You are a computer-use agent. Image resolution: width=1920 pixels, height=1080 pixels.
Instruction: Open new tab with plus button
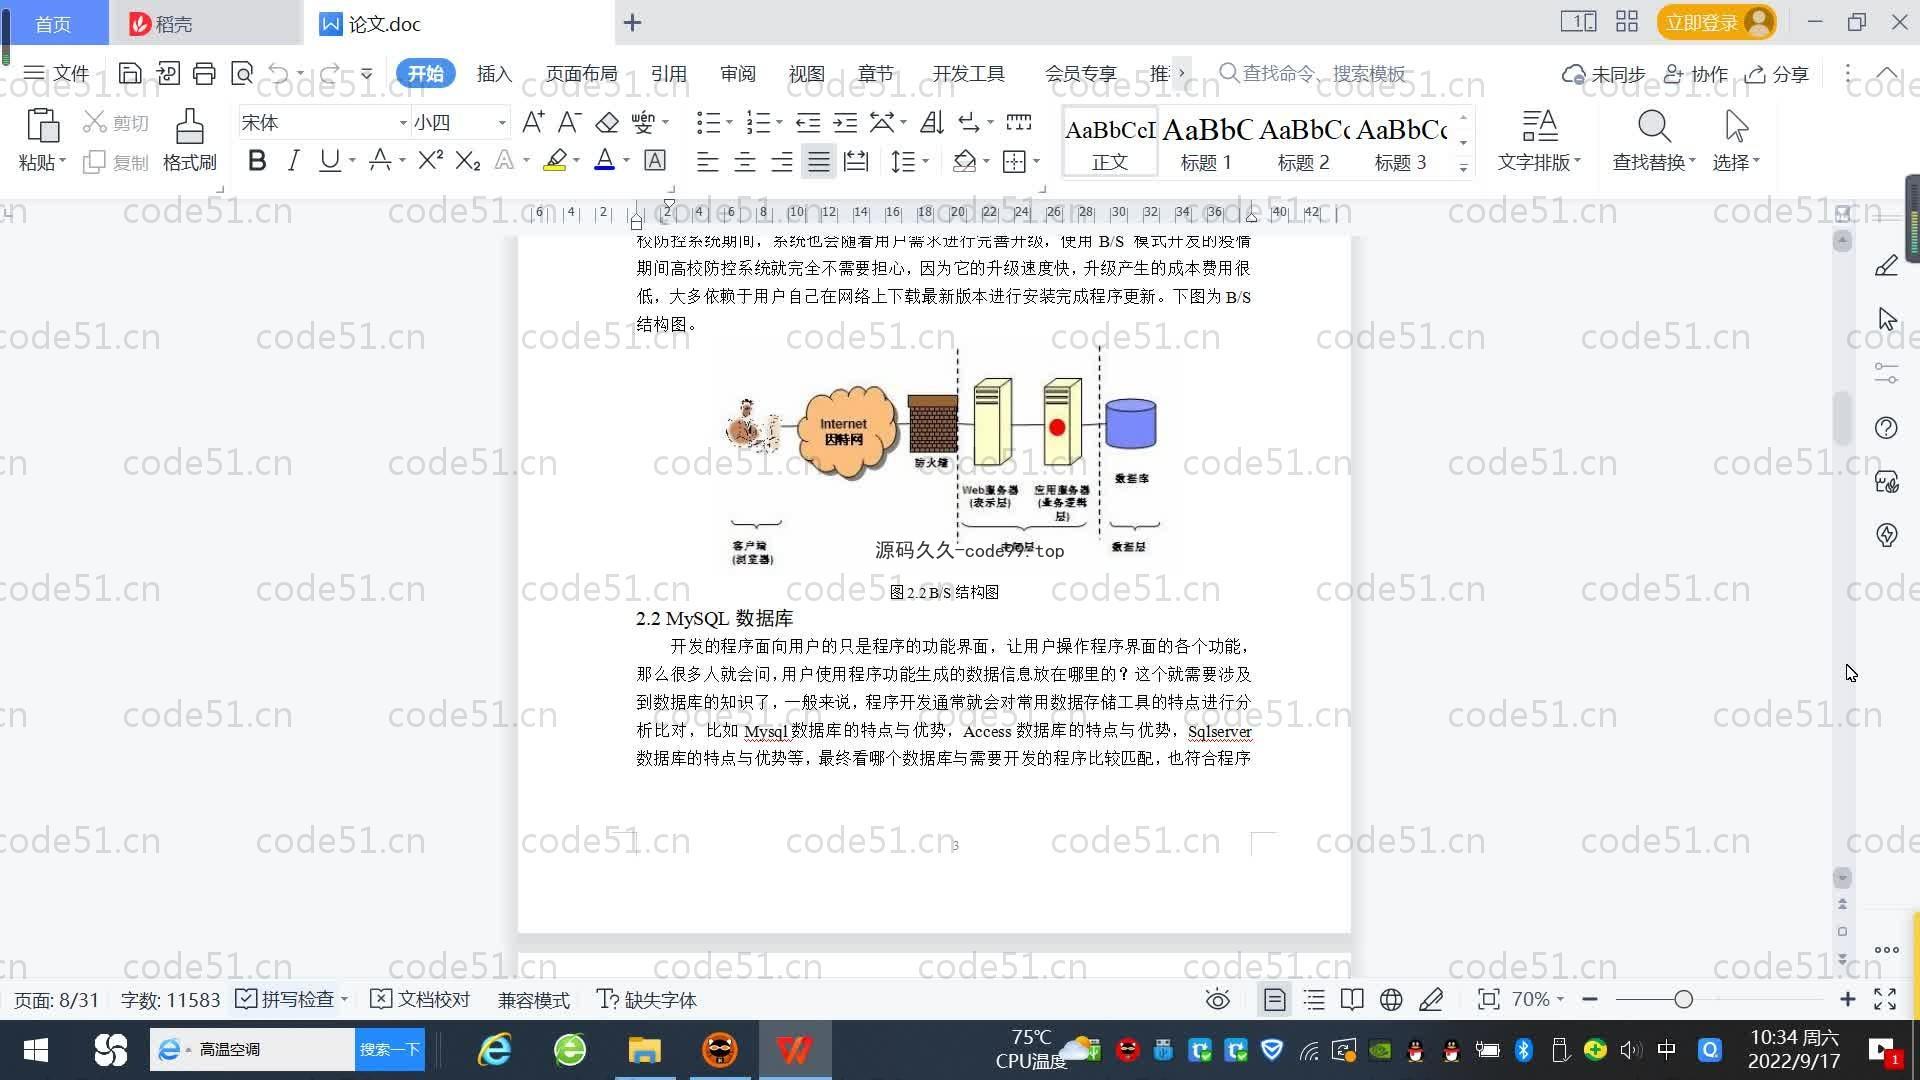click(x=632, y=22)
